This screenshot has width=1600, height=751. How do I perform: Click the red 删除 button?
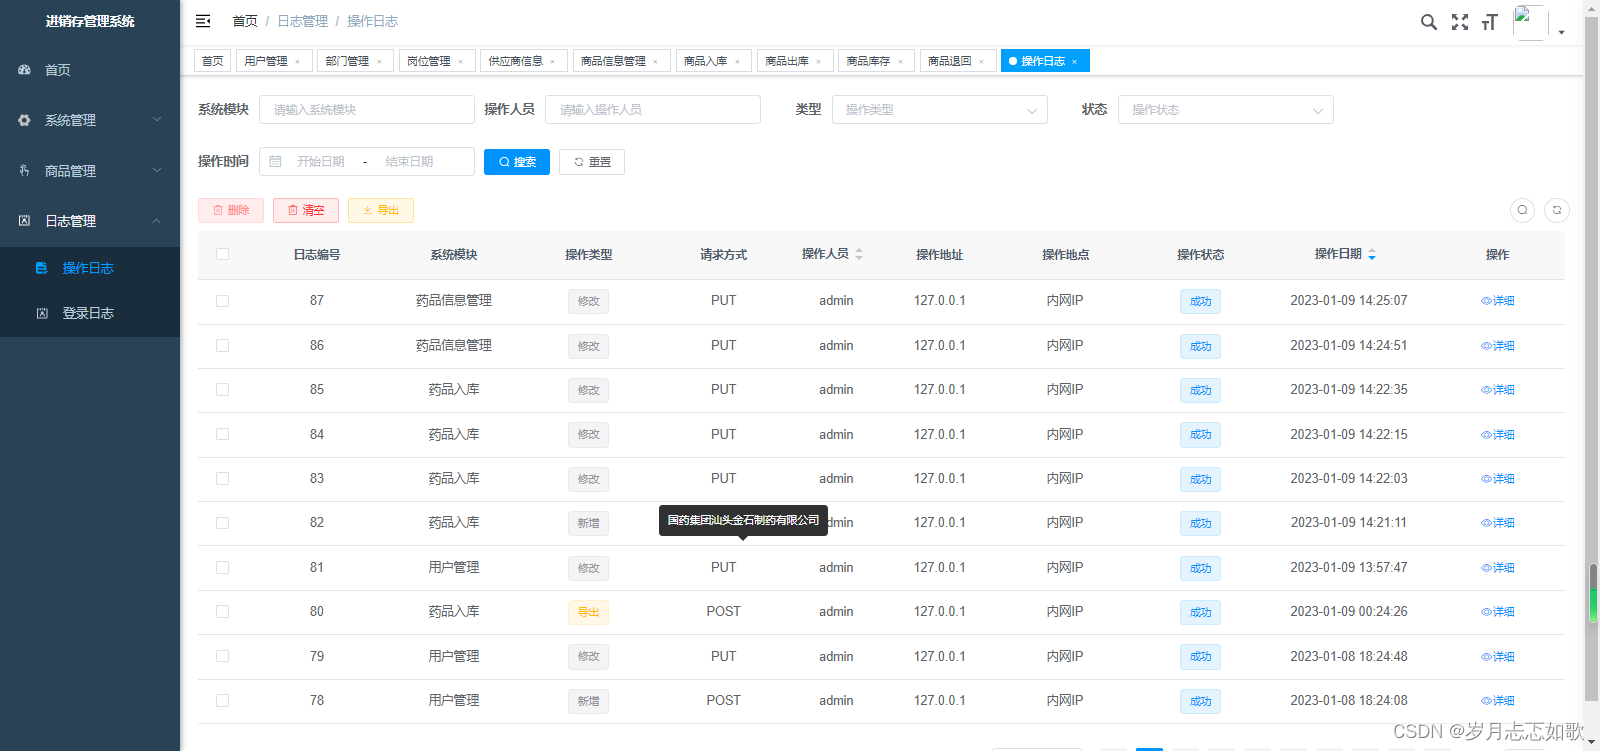point(231,210)
